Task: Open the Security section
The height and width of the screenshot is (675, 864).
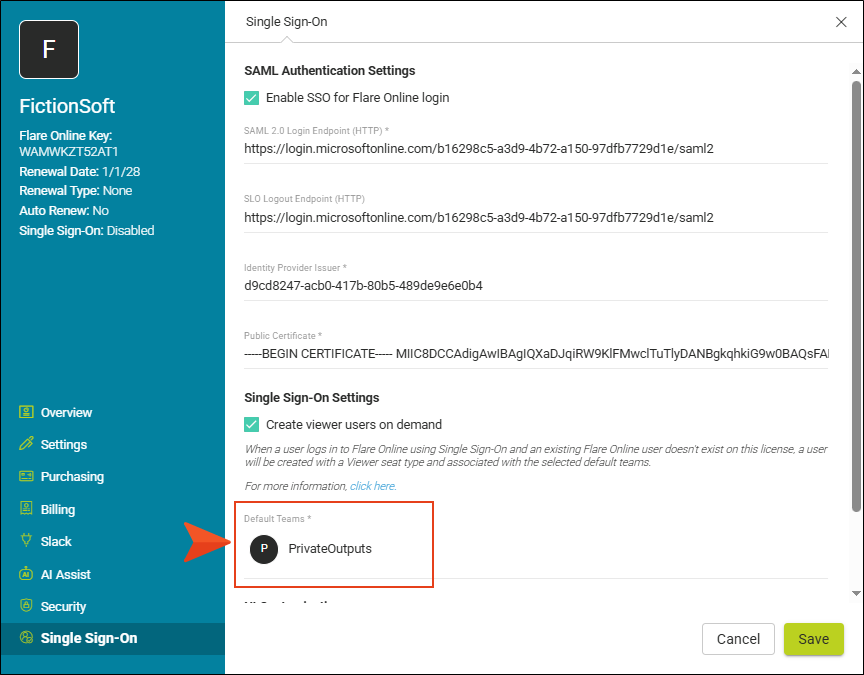Action: (x=63, y=606)
